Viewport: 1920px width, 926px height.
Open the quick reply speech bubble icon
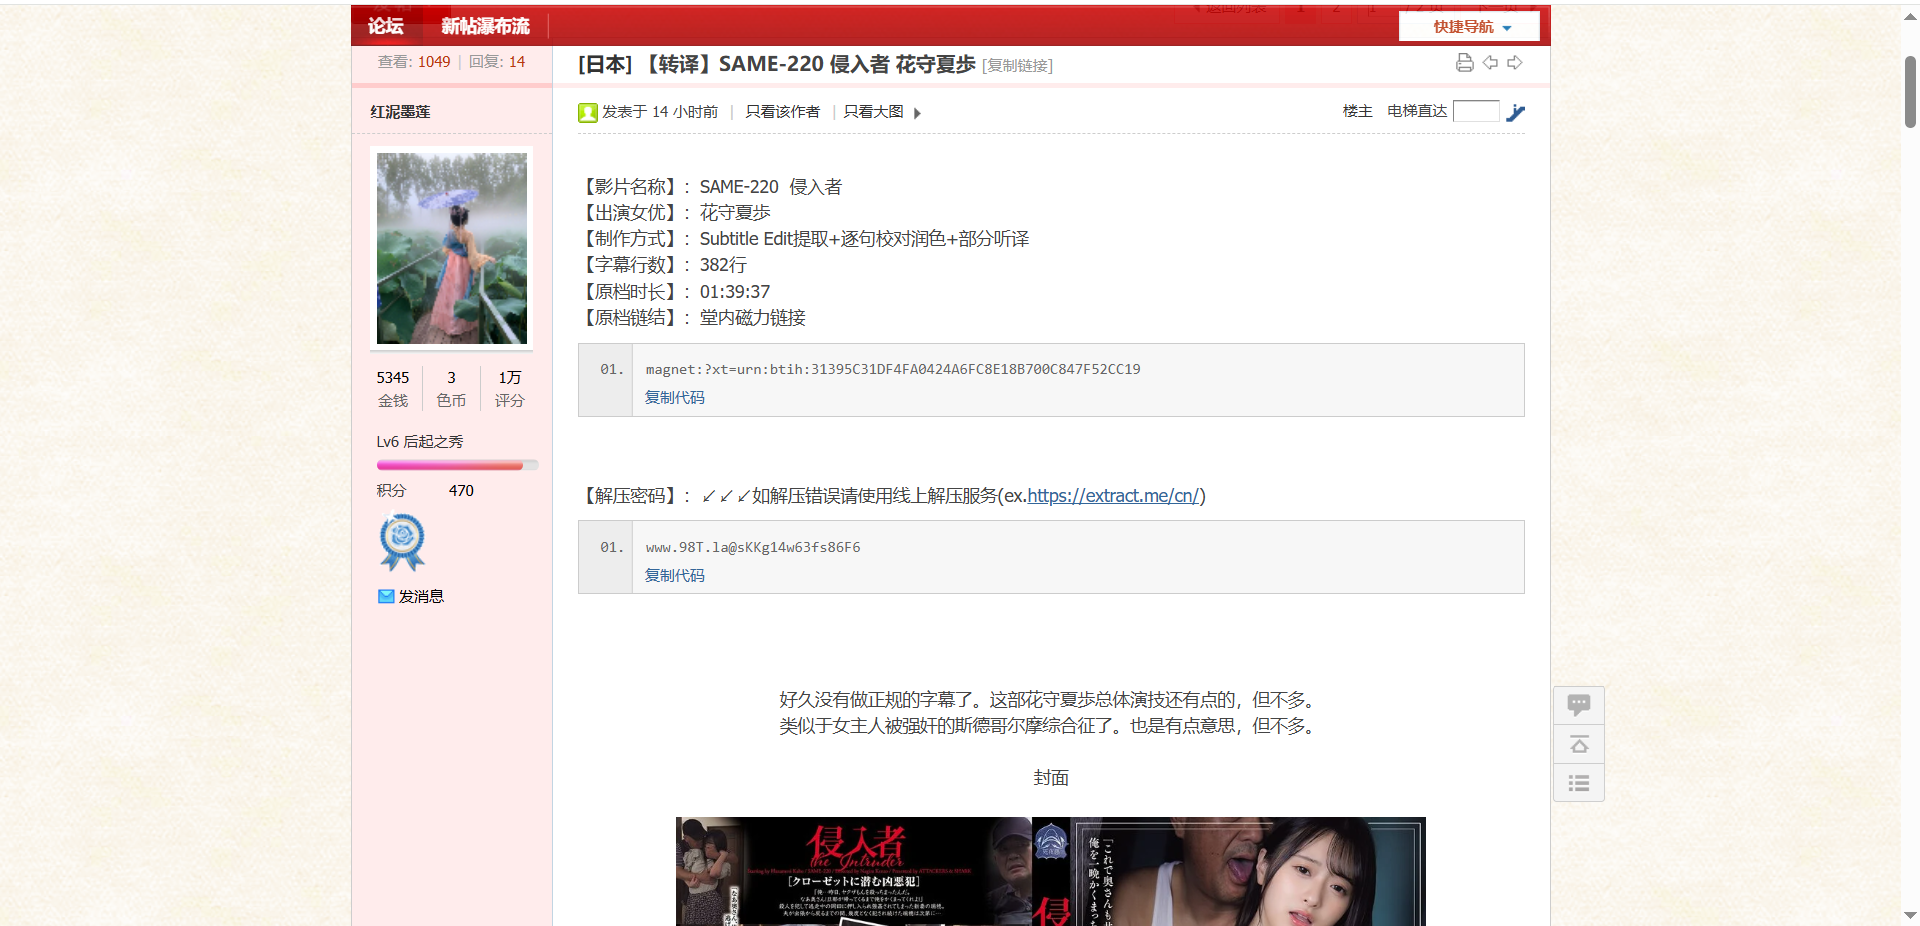[1579, 705]
